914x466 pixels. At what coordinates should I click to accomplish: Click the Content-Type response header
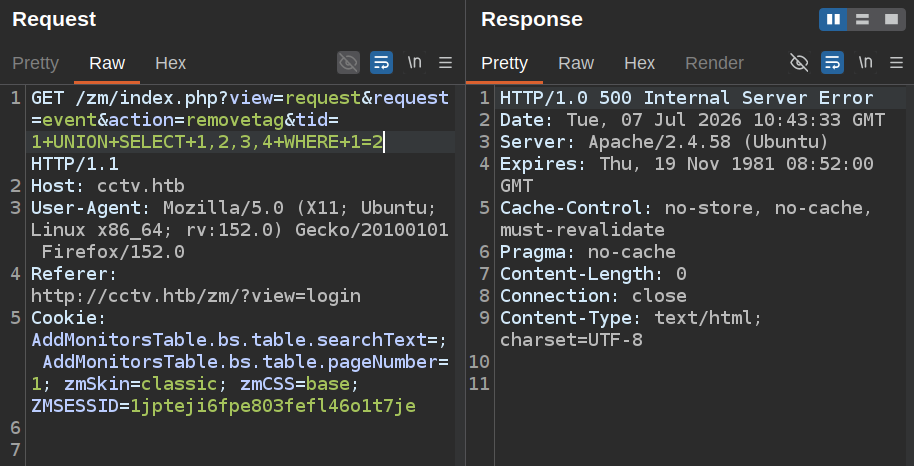pos(631,328)
